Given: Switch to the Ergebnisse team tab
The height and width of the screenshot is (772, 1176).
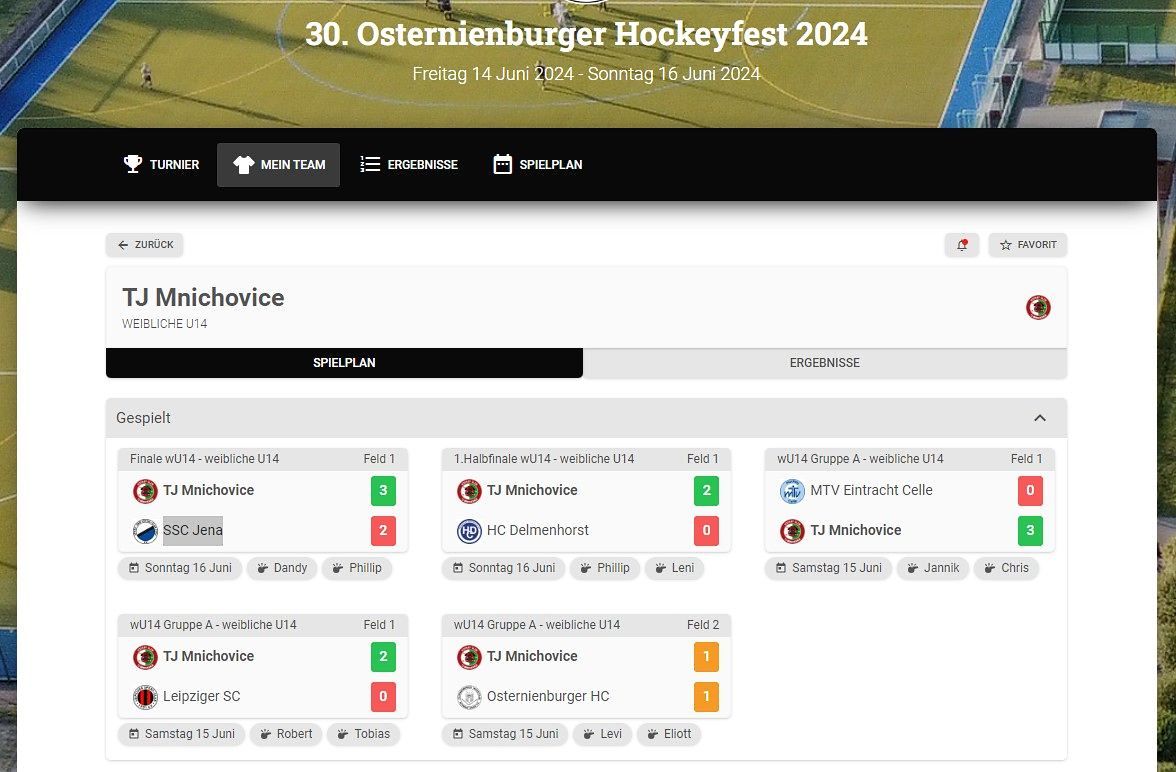Looking at the screenshot, I should pos(824,362).
